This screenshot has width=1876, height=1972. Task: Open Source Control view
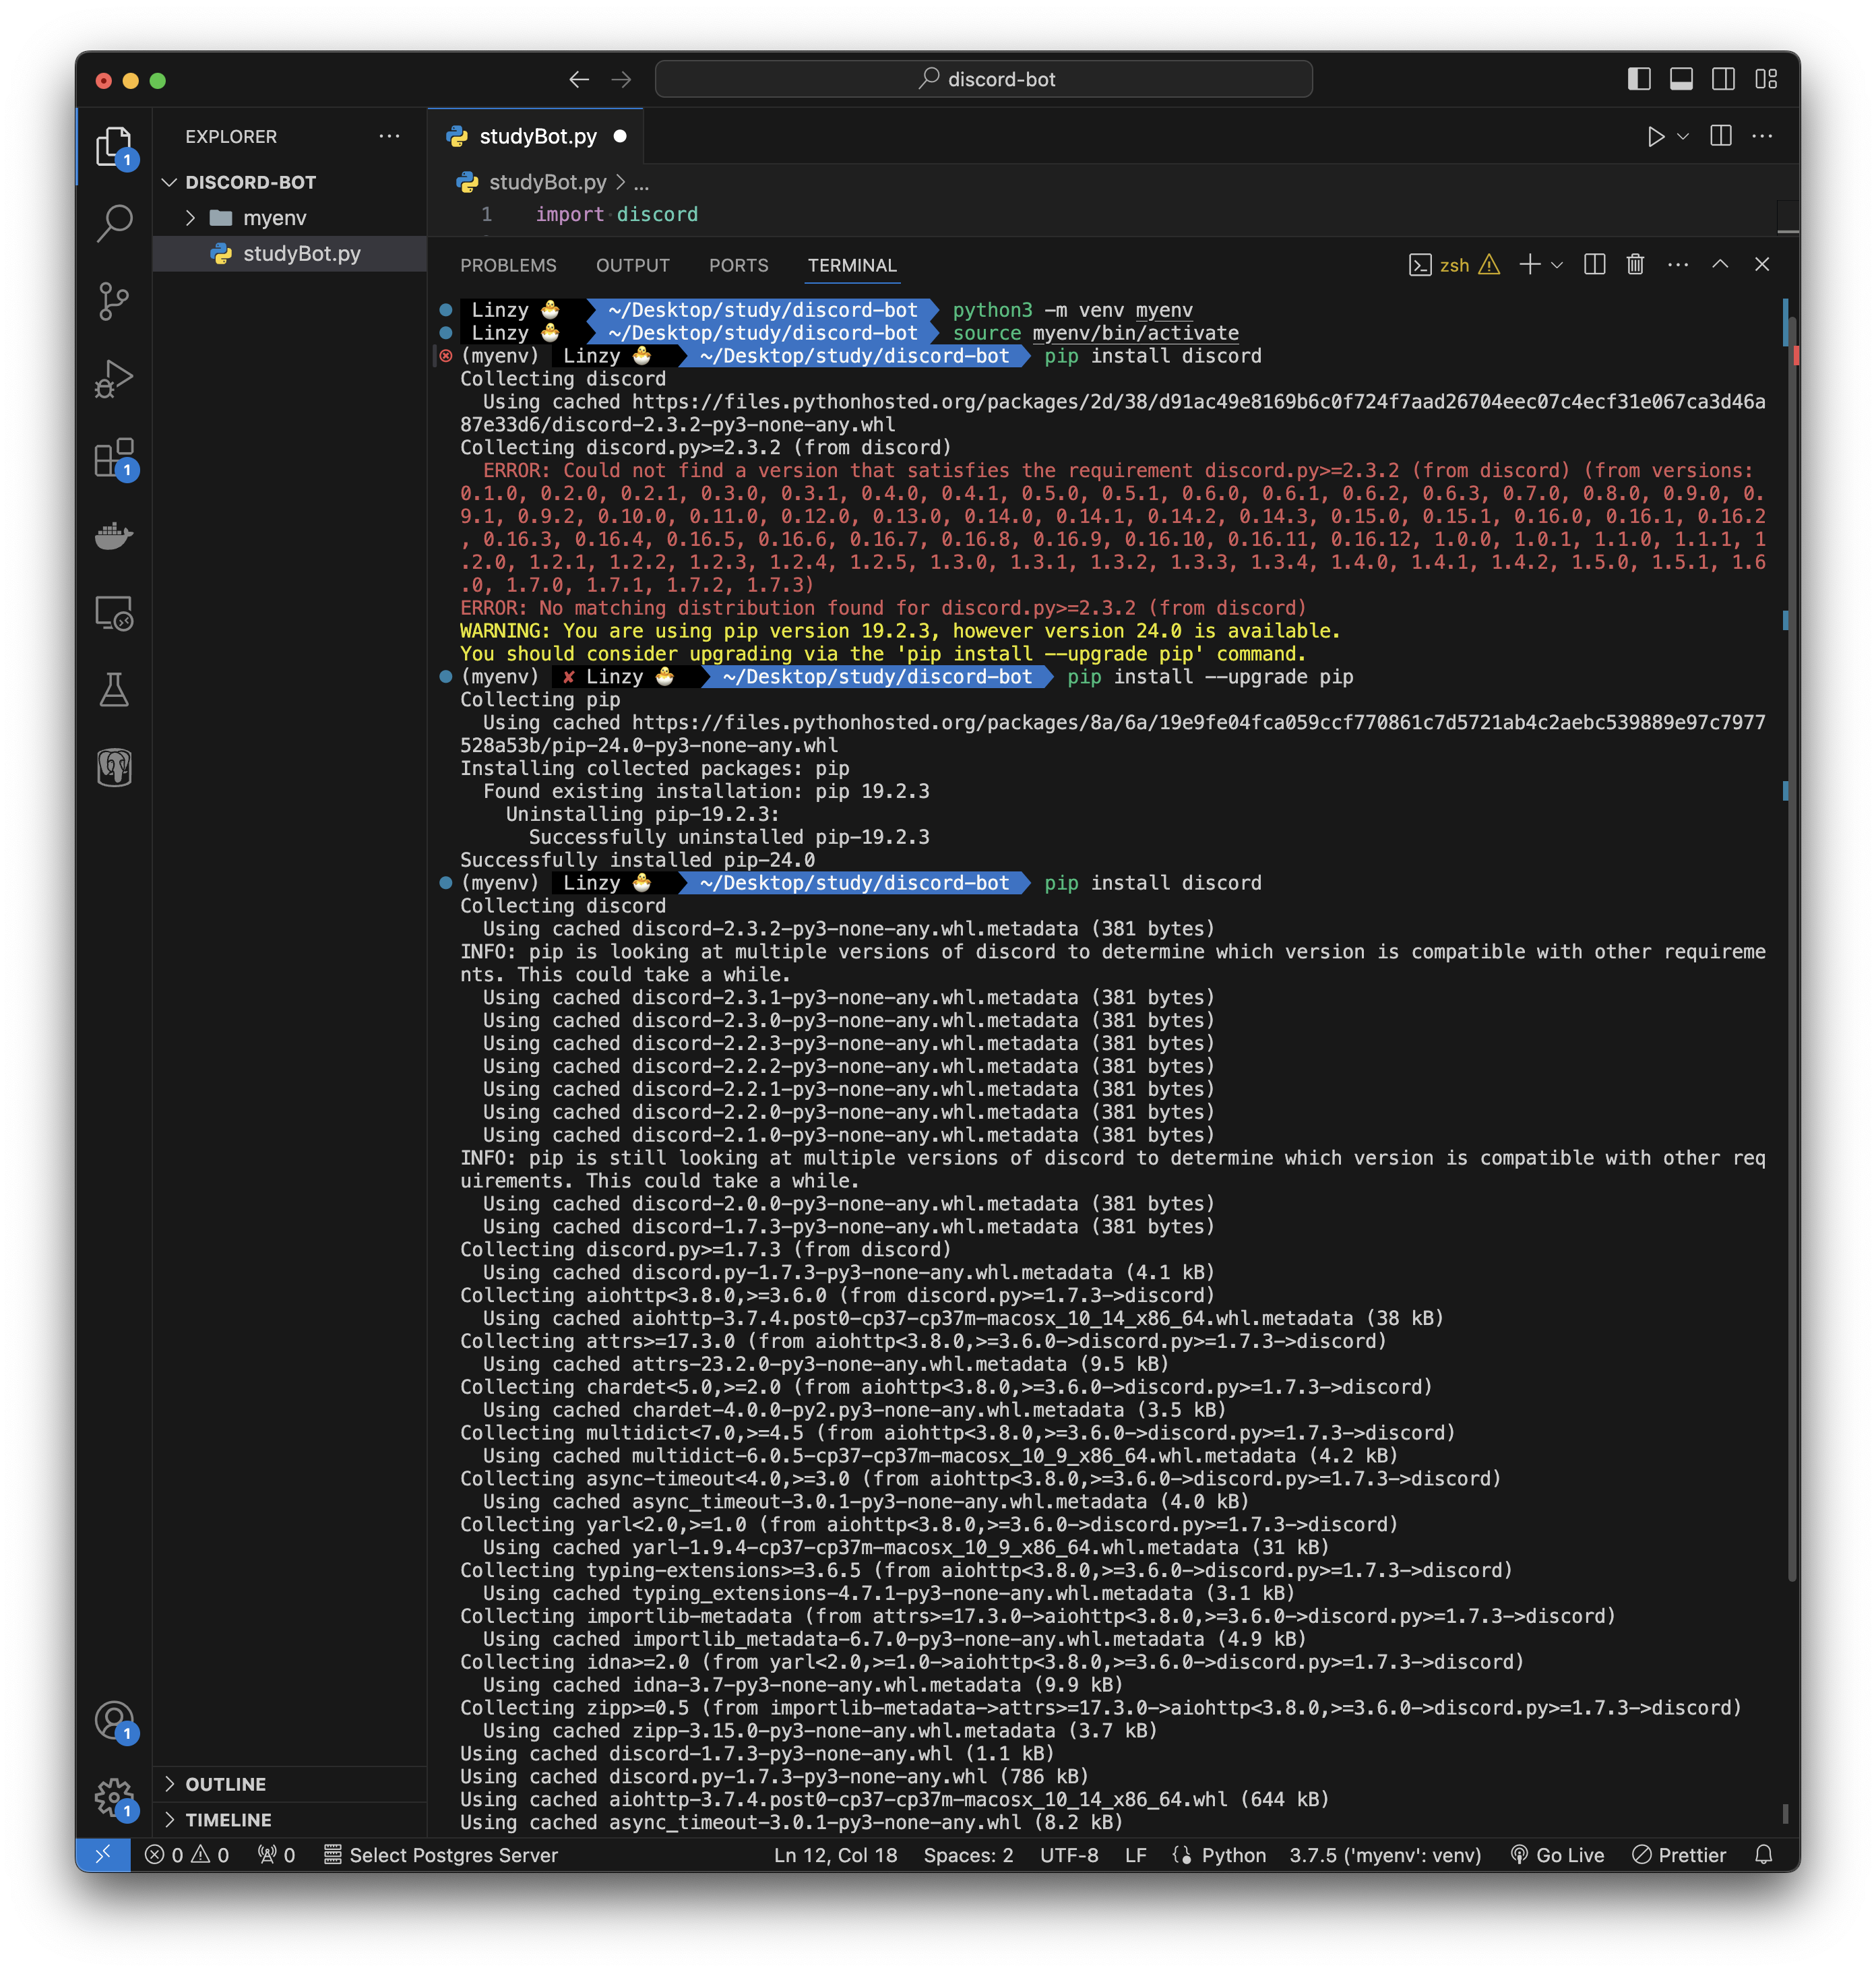tap(114, 301)
